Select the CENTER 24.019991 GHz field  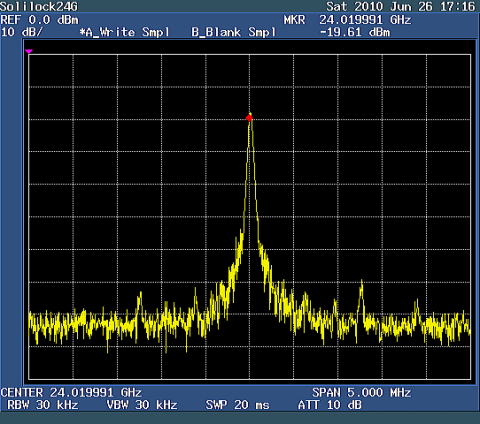[x=71, y=392]
